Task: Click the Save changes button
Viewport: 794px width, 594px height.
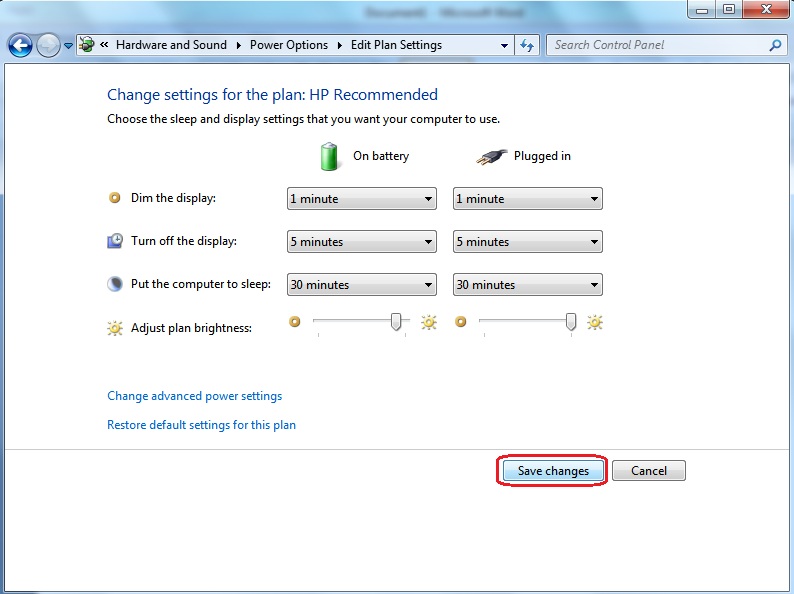Action: point(553,471)
